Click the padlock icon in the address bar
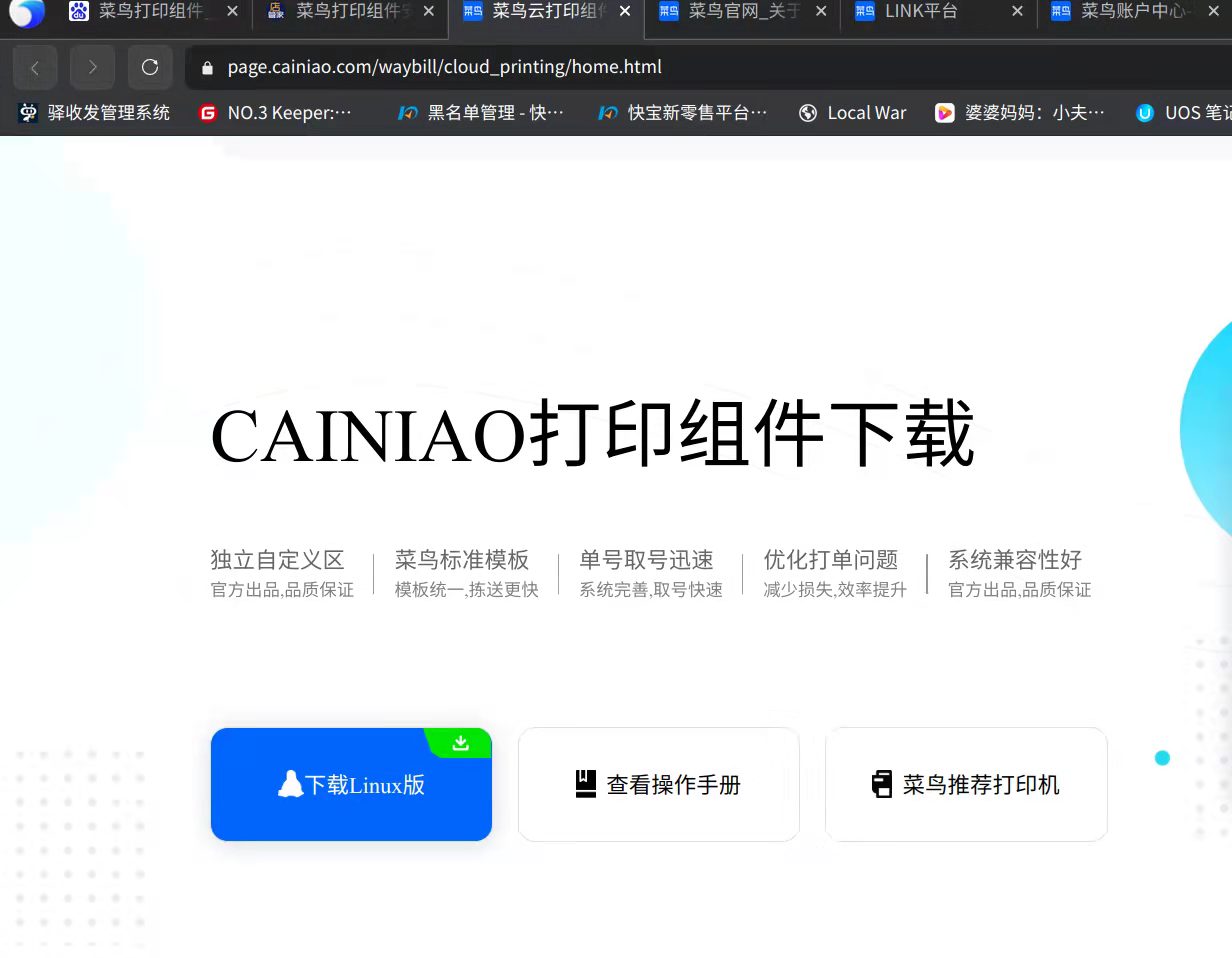Image resolution: width=1232 pixels, height=958 pixels. click(206, 67)
